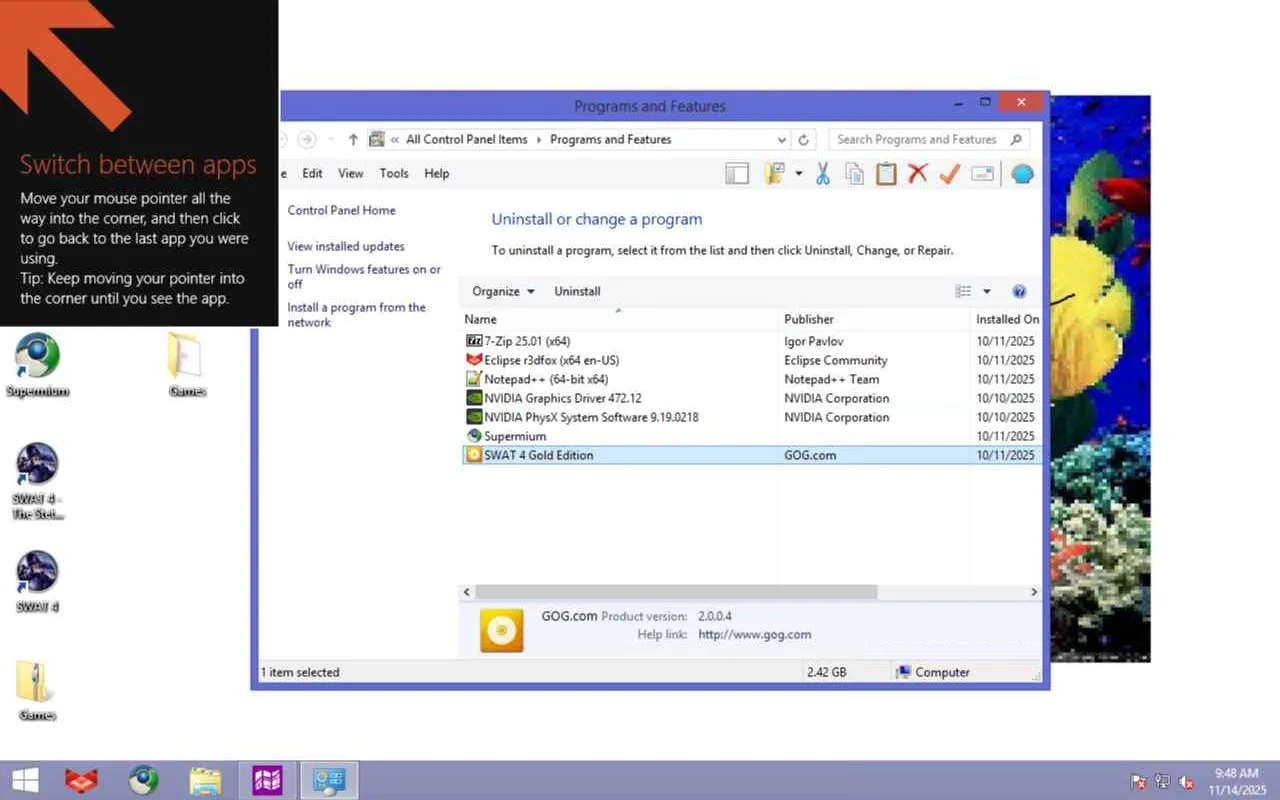The image size is (1280, 800).
Task: Open the red fox icon on taskbar
Action: 82,781
